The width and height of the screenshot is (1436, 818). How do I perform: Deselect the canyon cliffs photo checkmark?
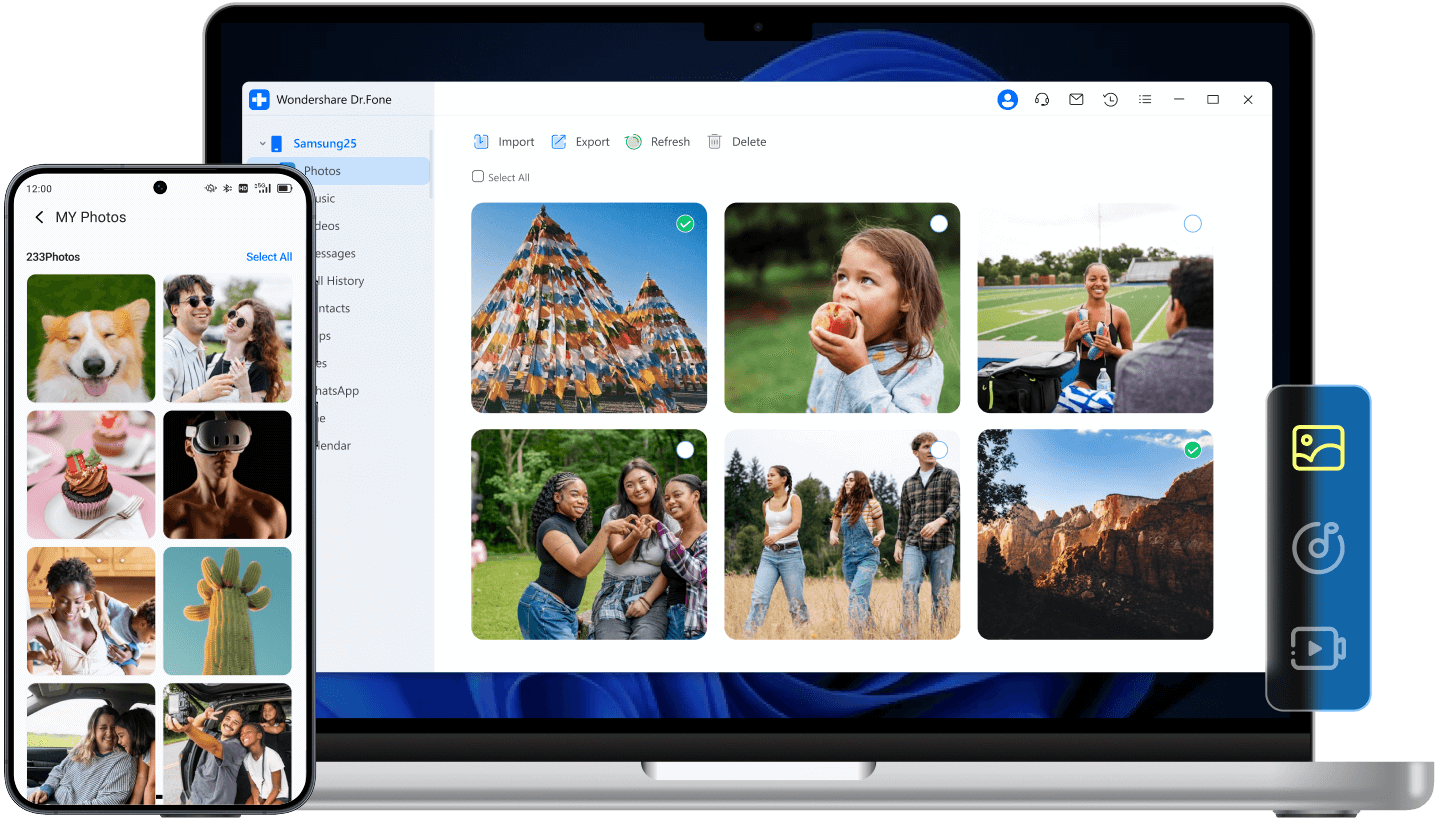tap(1192, 451)
